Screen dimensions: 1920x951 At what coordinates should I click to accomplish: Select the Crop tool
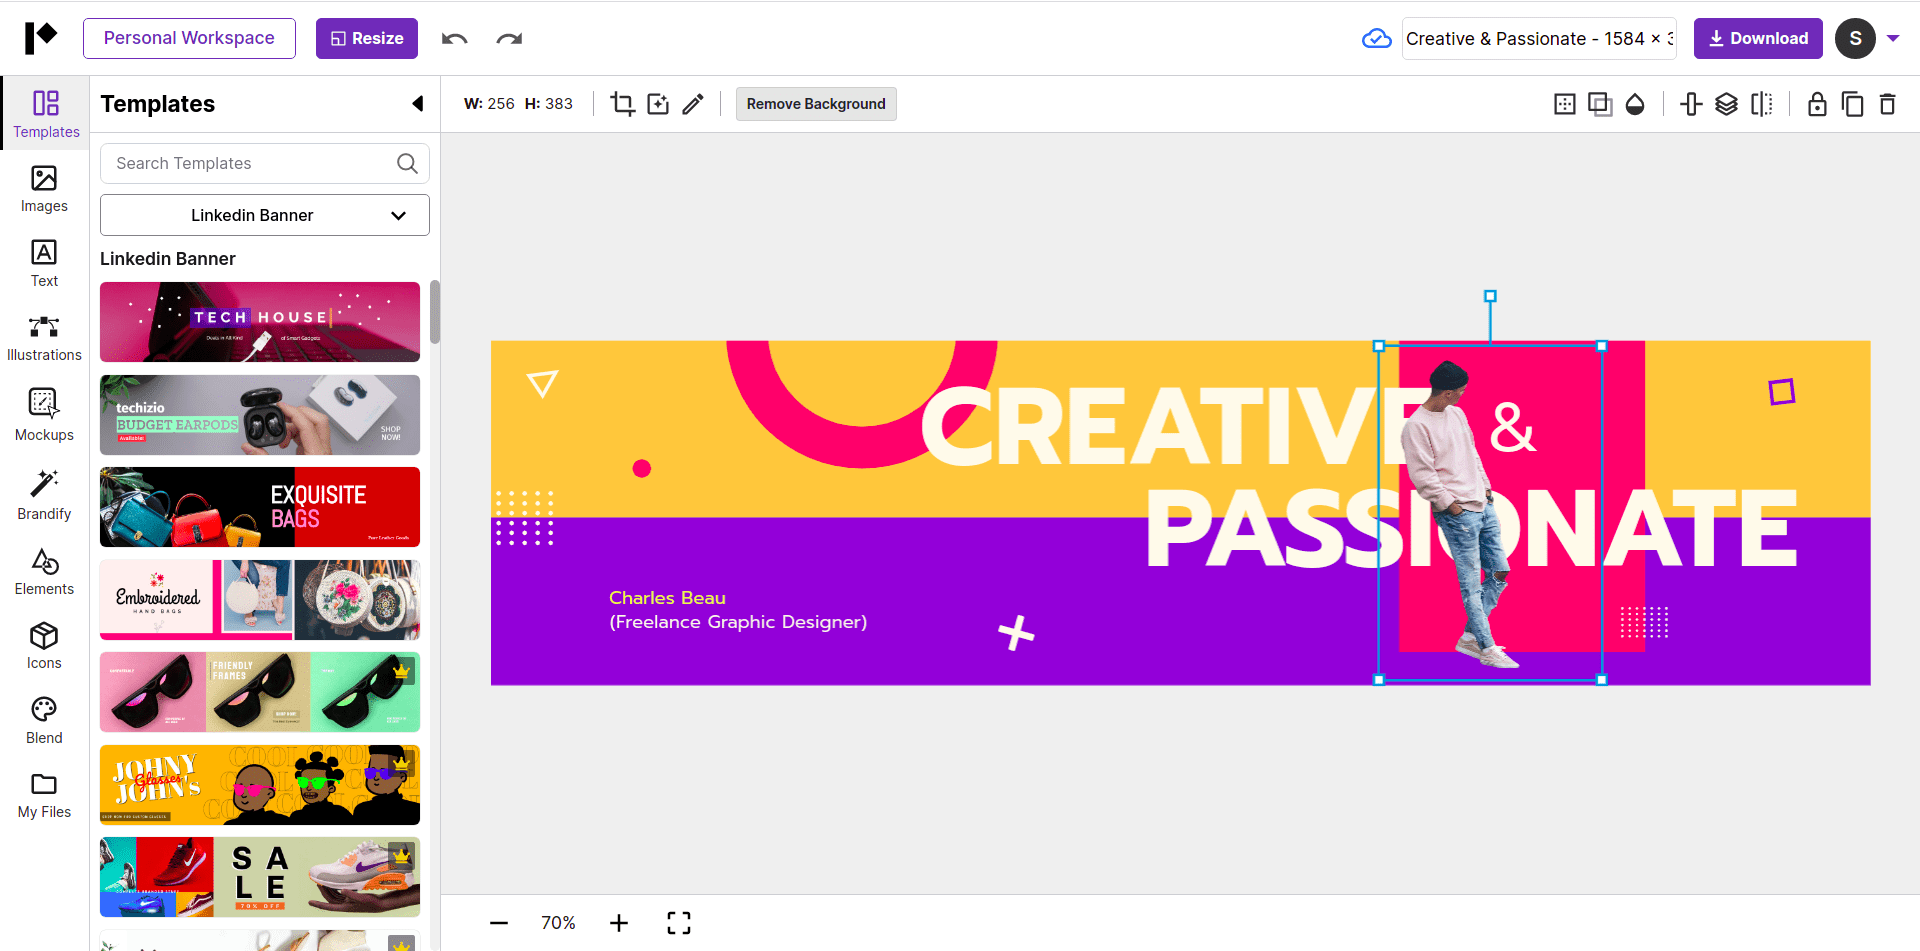(x=623, y=103)
